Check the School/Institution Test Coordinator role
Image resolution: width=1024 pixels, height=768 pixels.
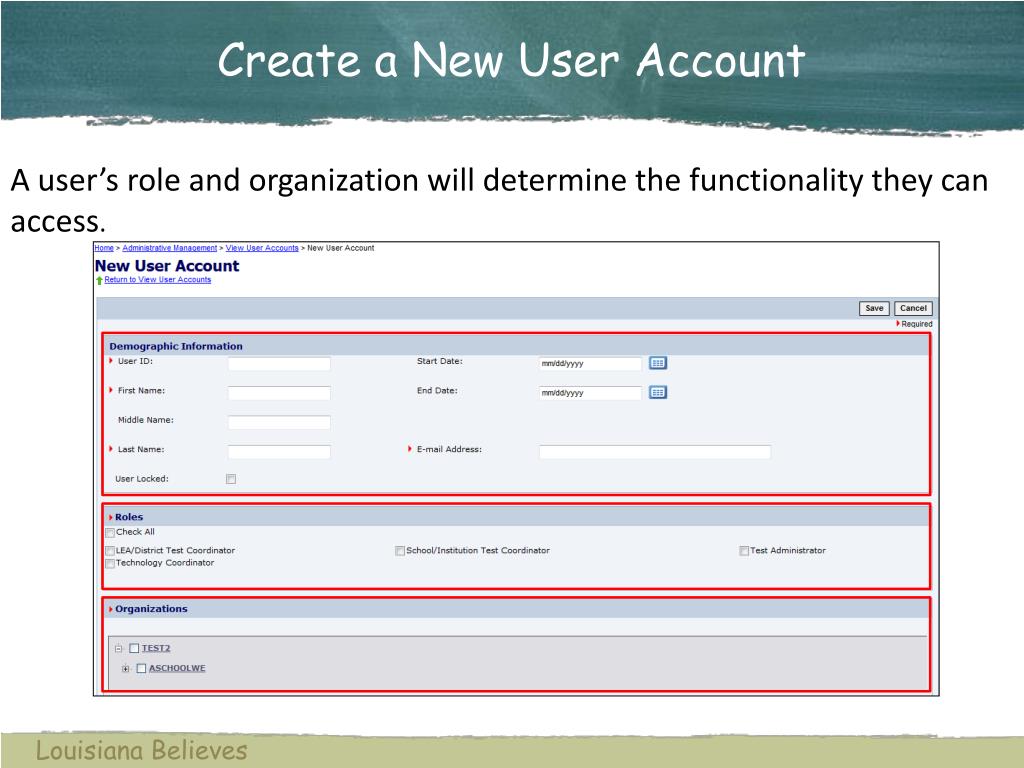[x=400, y=551]
